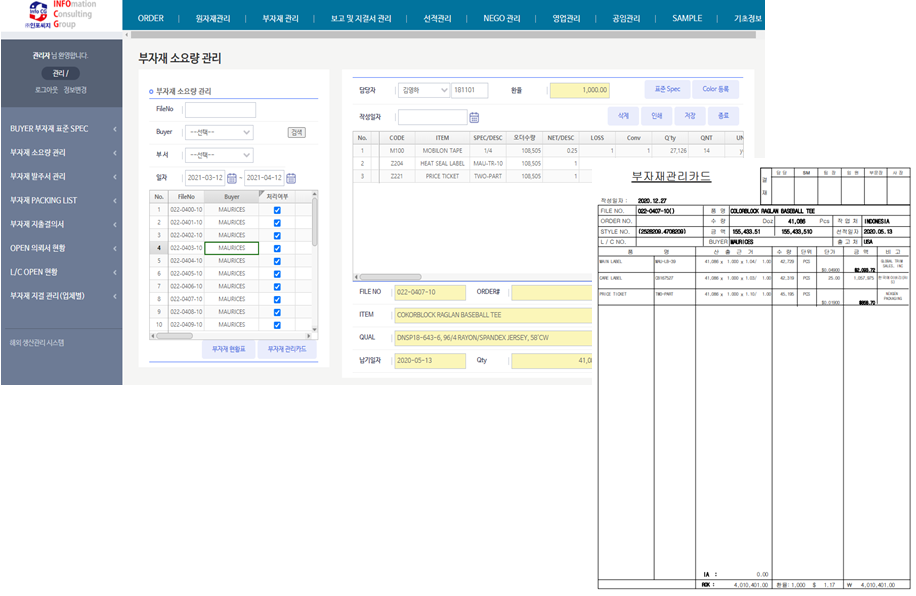The width and height of the screenshot is (916, 596).
Task: Expand 부자재 소요량 관리 sidebar menu
Action: (61, 153)
